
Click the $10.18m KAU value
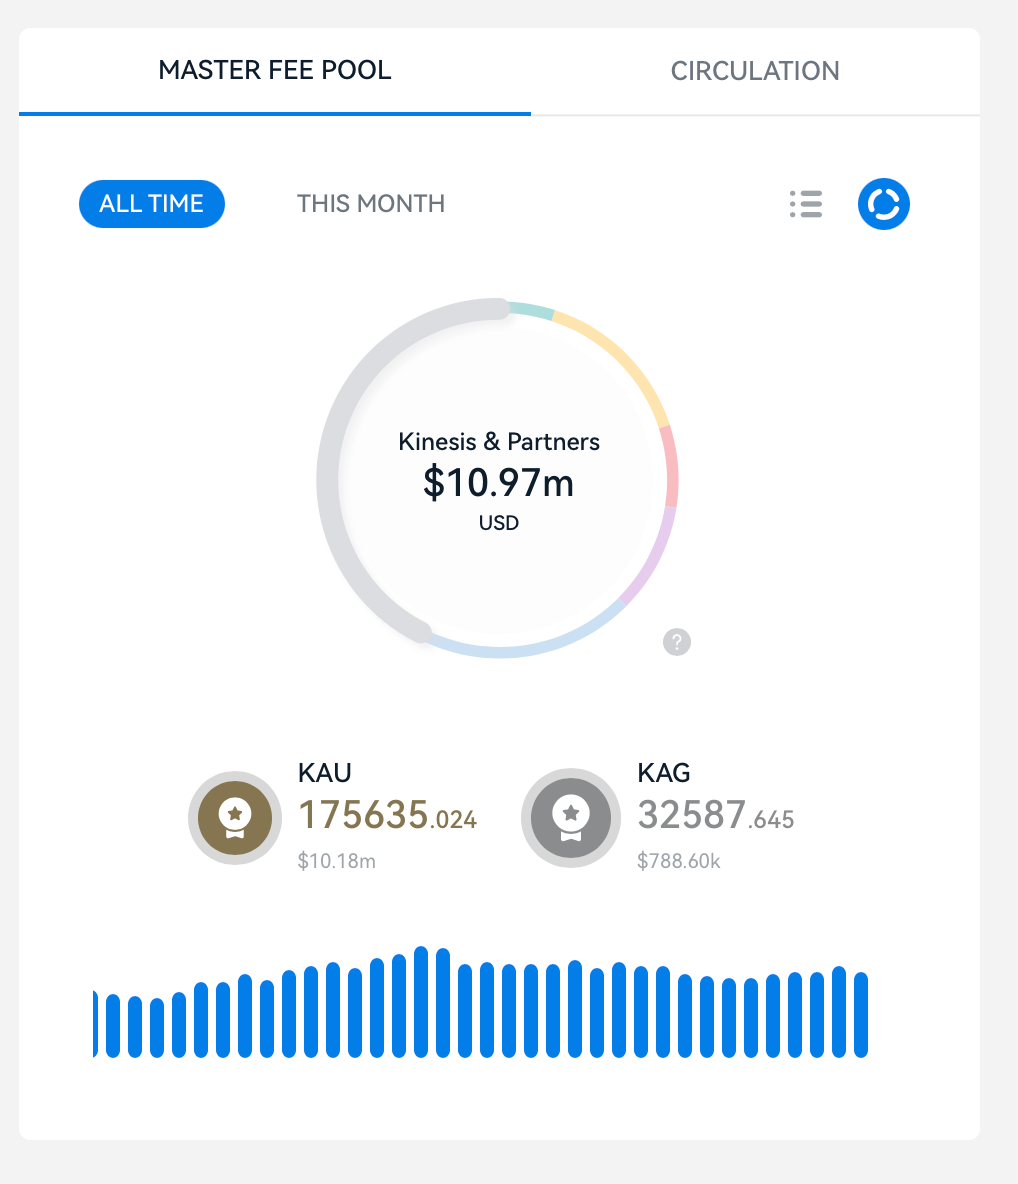tap(336, 861)
